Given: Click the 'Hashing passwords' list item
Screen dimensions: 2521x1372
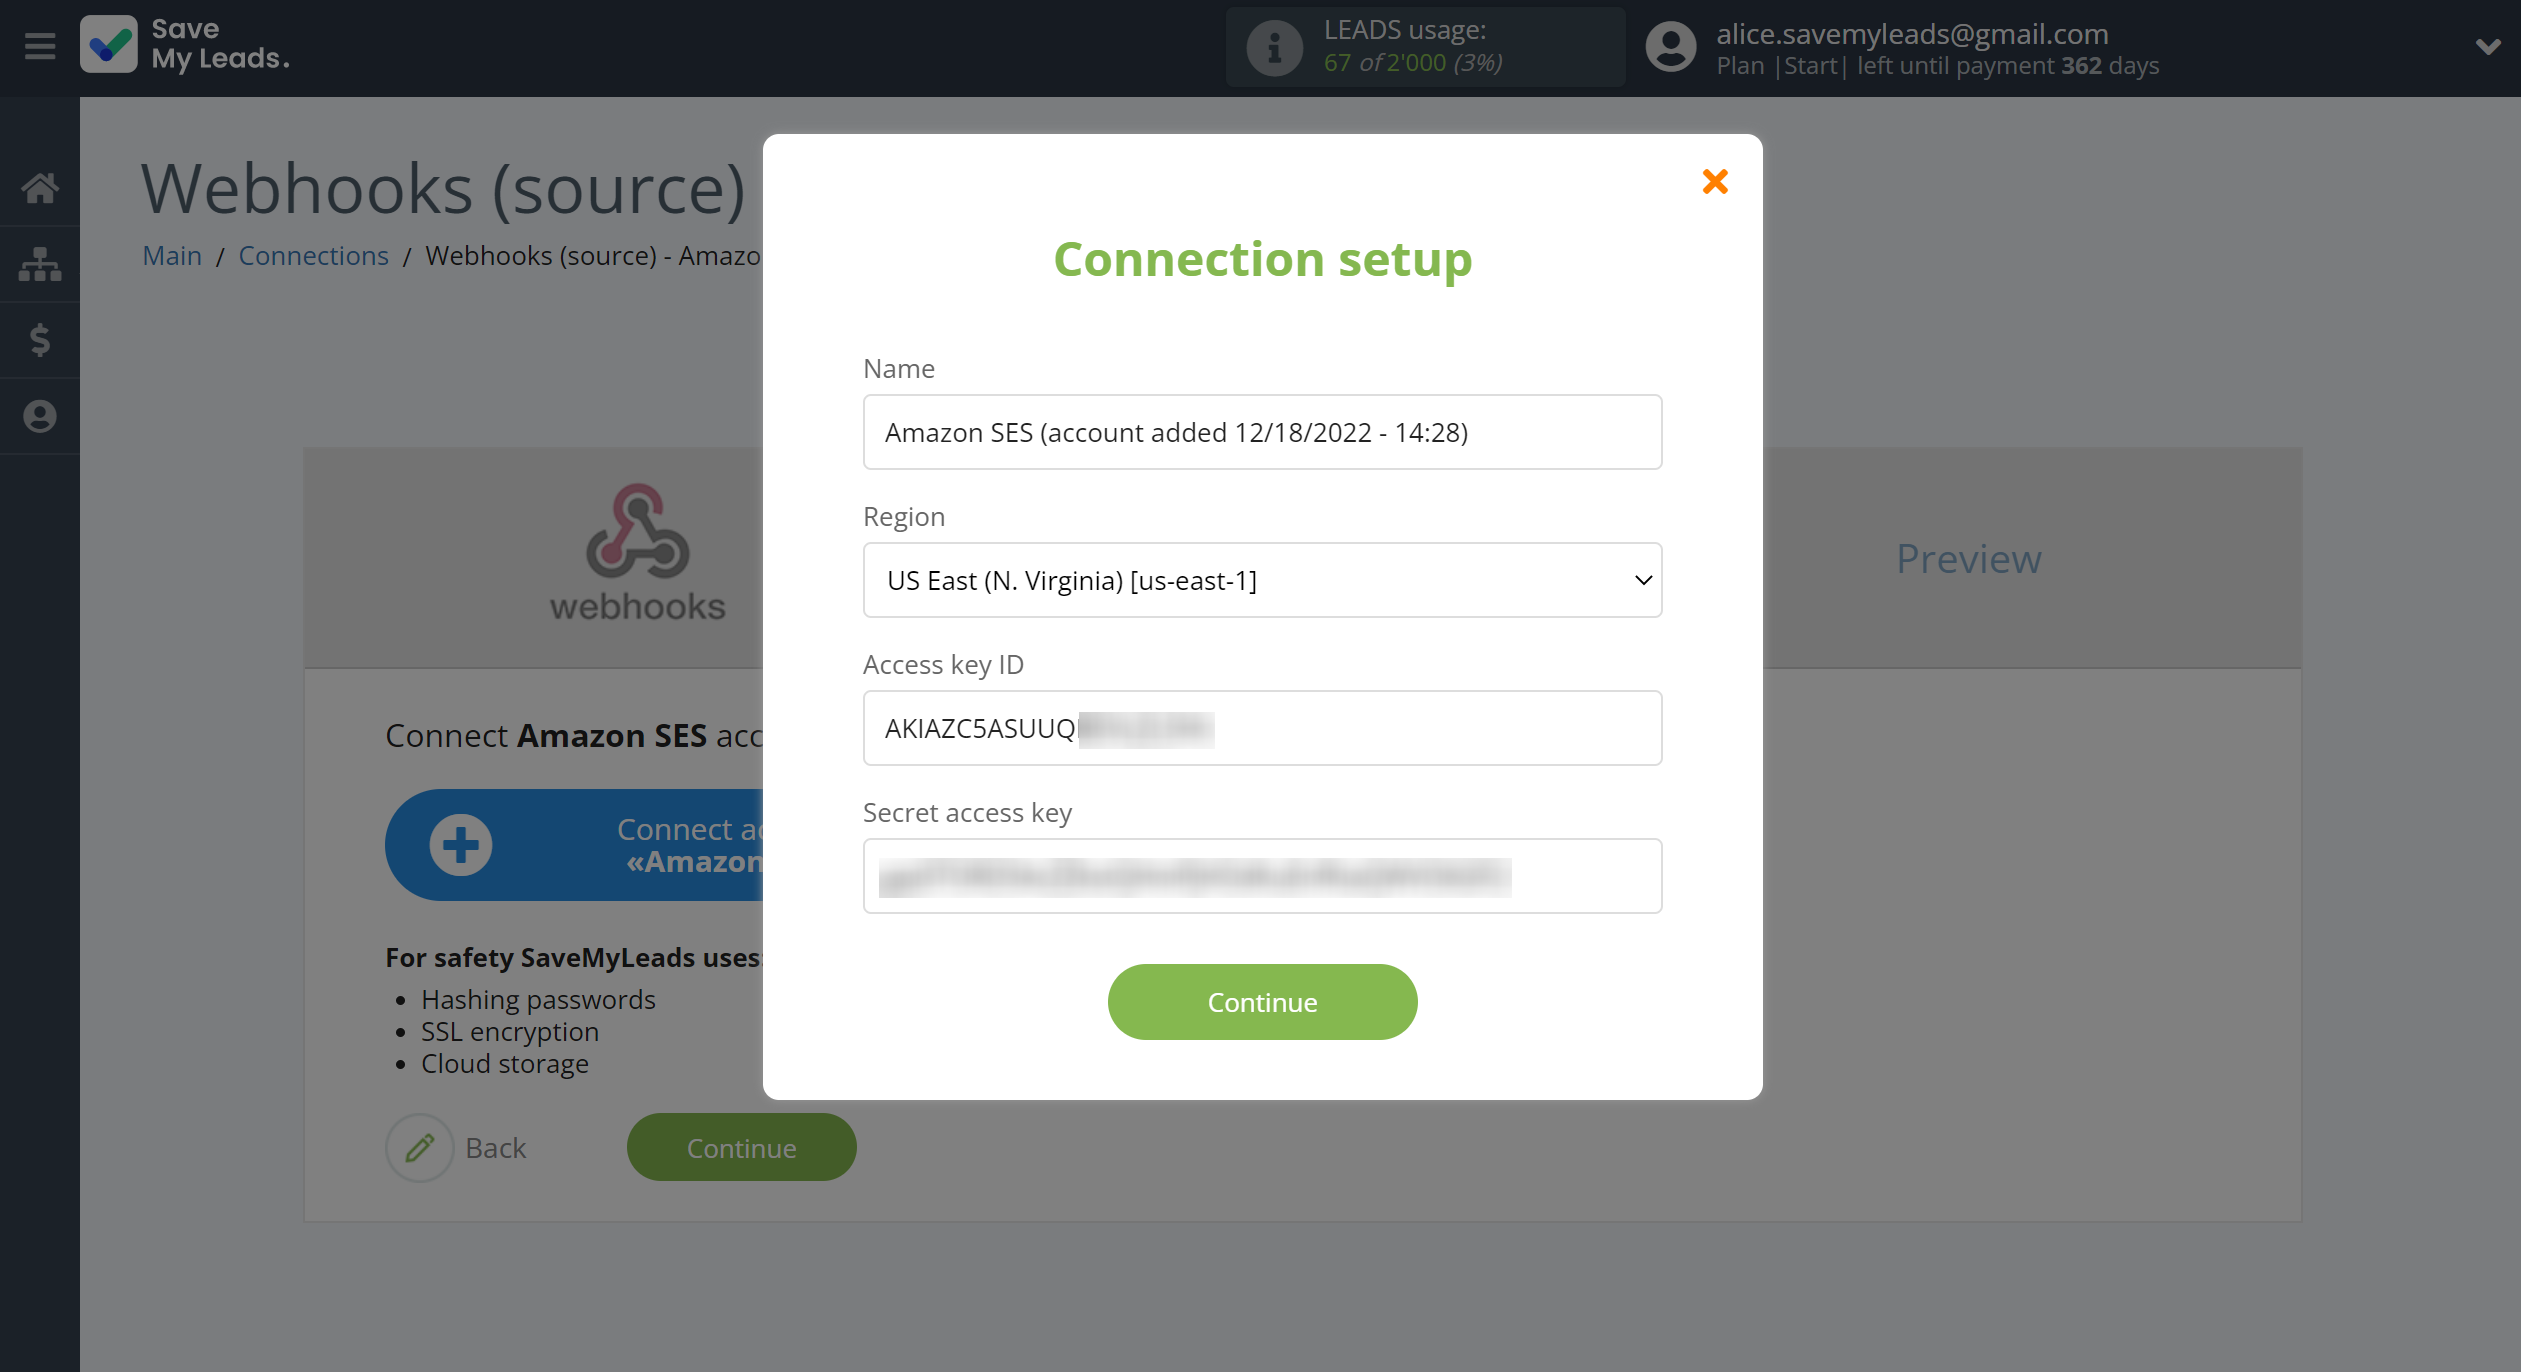Looking at the screenshot, I should (538, 1000).
